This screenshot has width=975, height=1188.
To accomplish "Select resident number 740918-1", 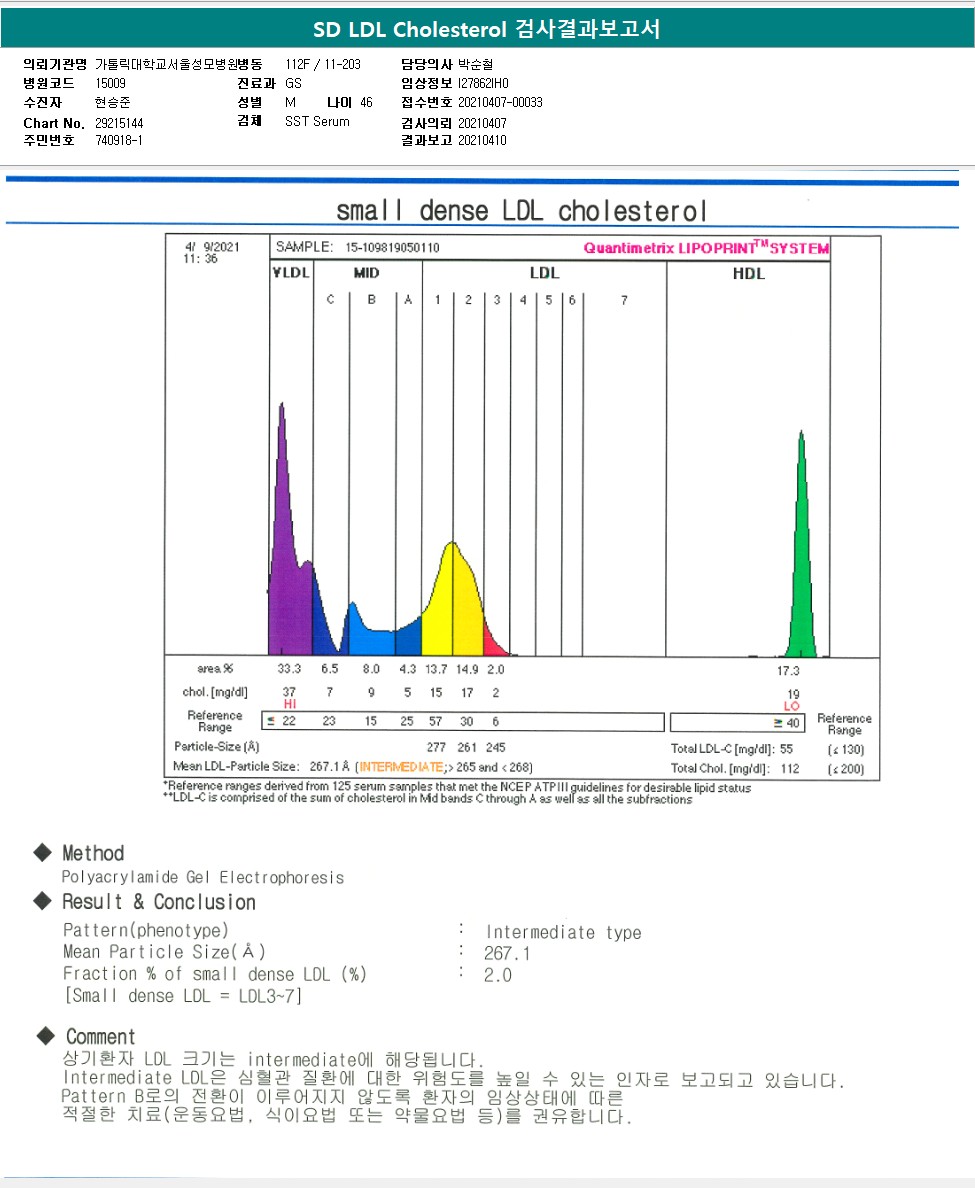I will coord(119,140).
